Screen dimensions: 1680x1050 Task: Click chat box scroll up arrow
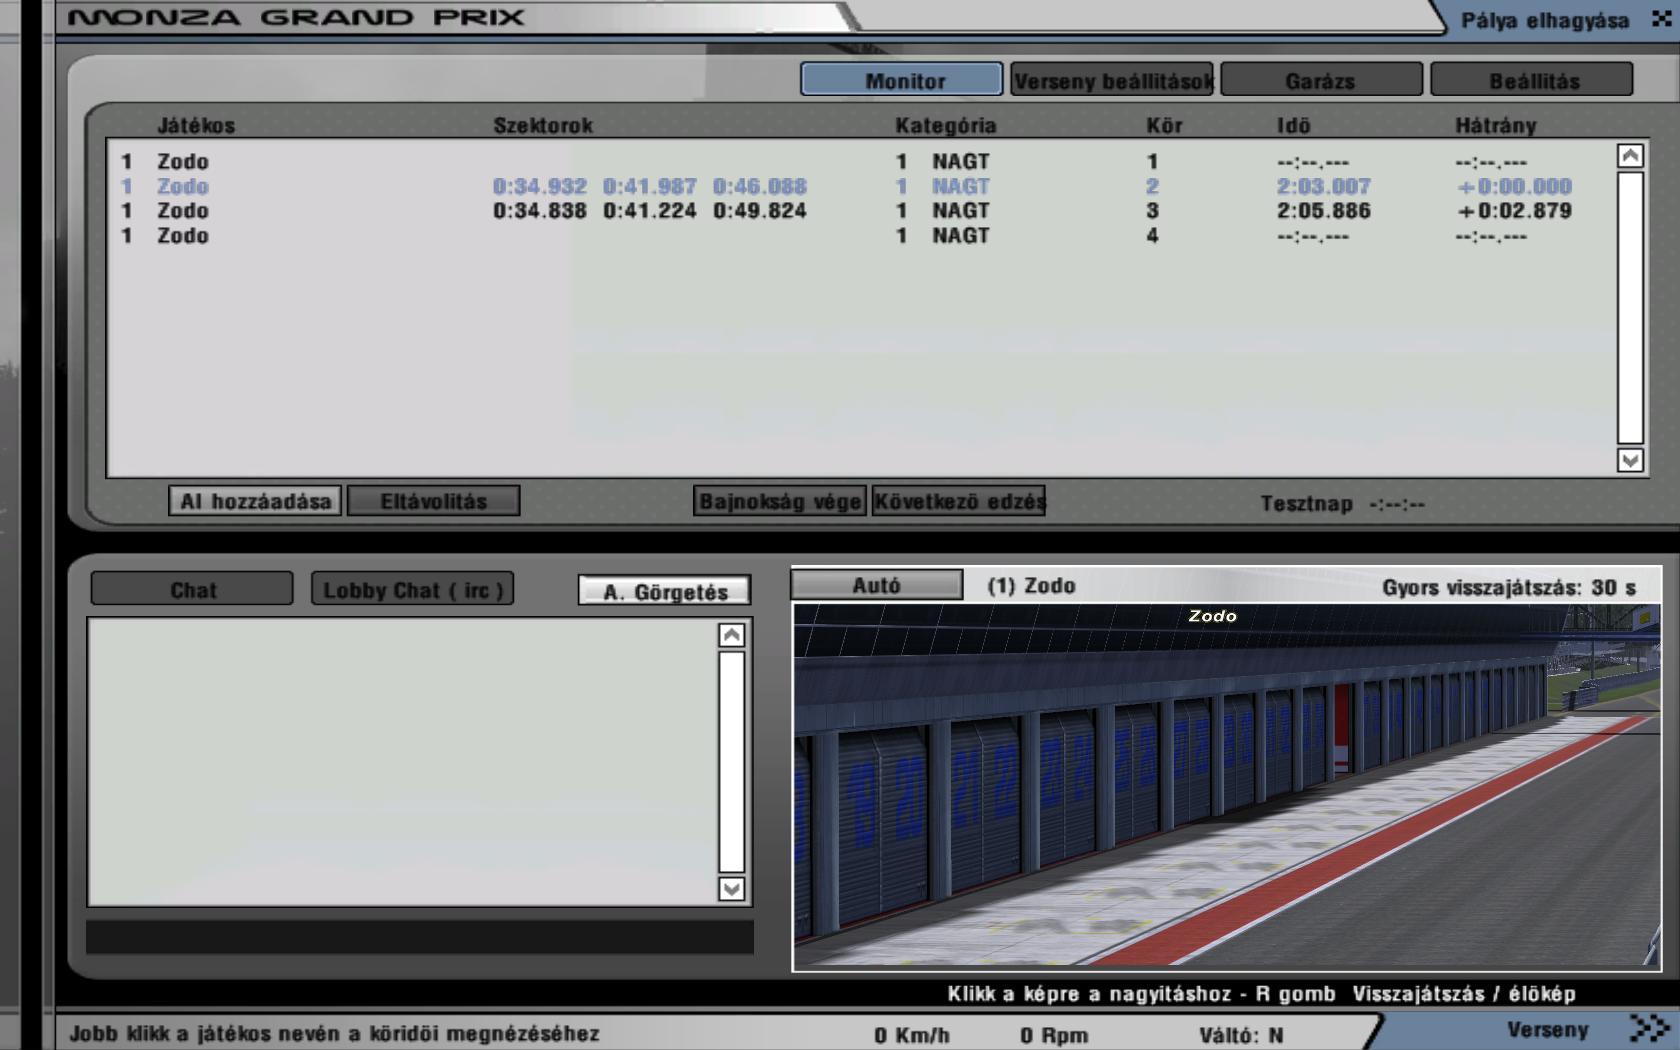pyautogui.click(x=732, y=635)
